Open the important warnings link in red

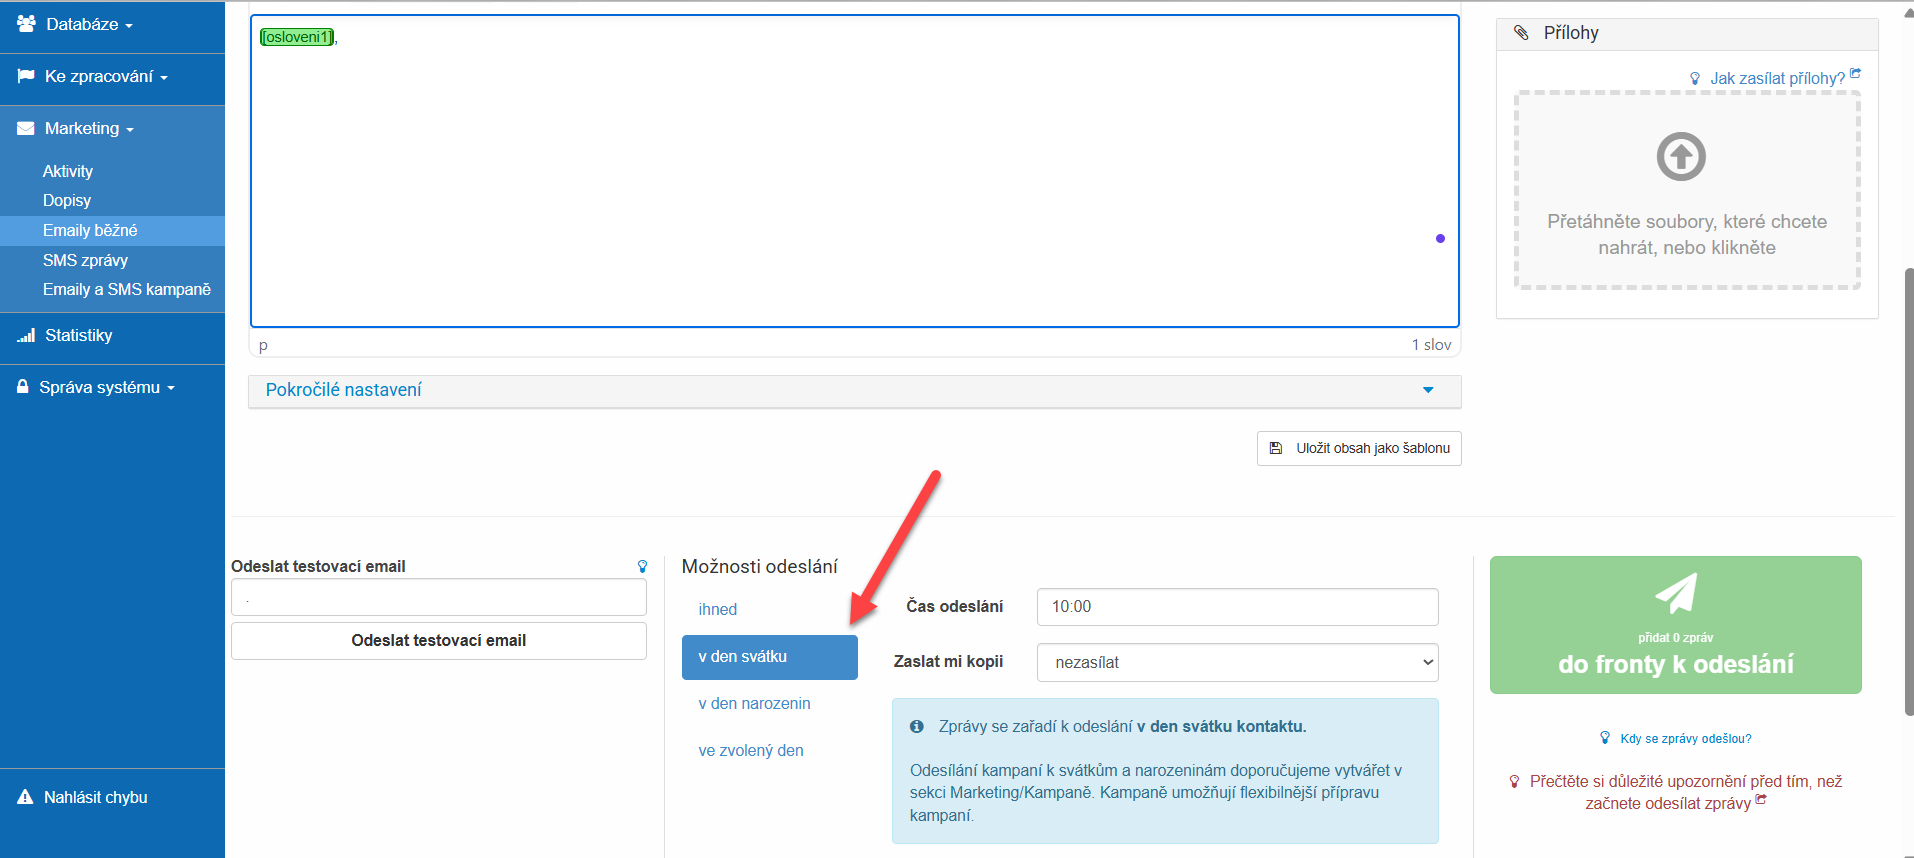tap(1686, 793)
